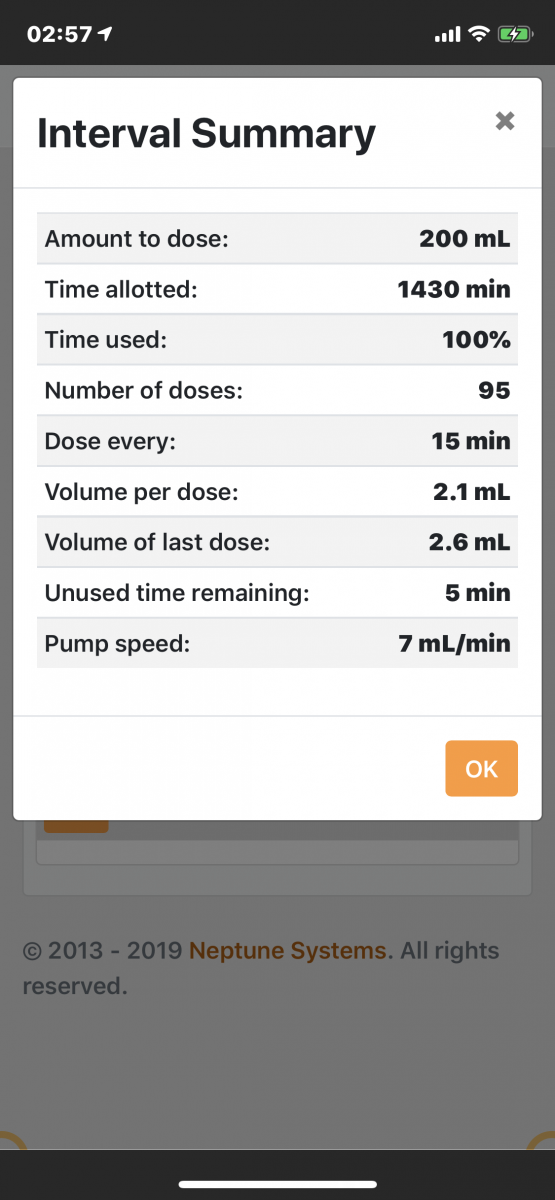
Task: Tap the 02:57 clock display
Action: pyautogui.click(x=59, y=34)
